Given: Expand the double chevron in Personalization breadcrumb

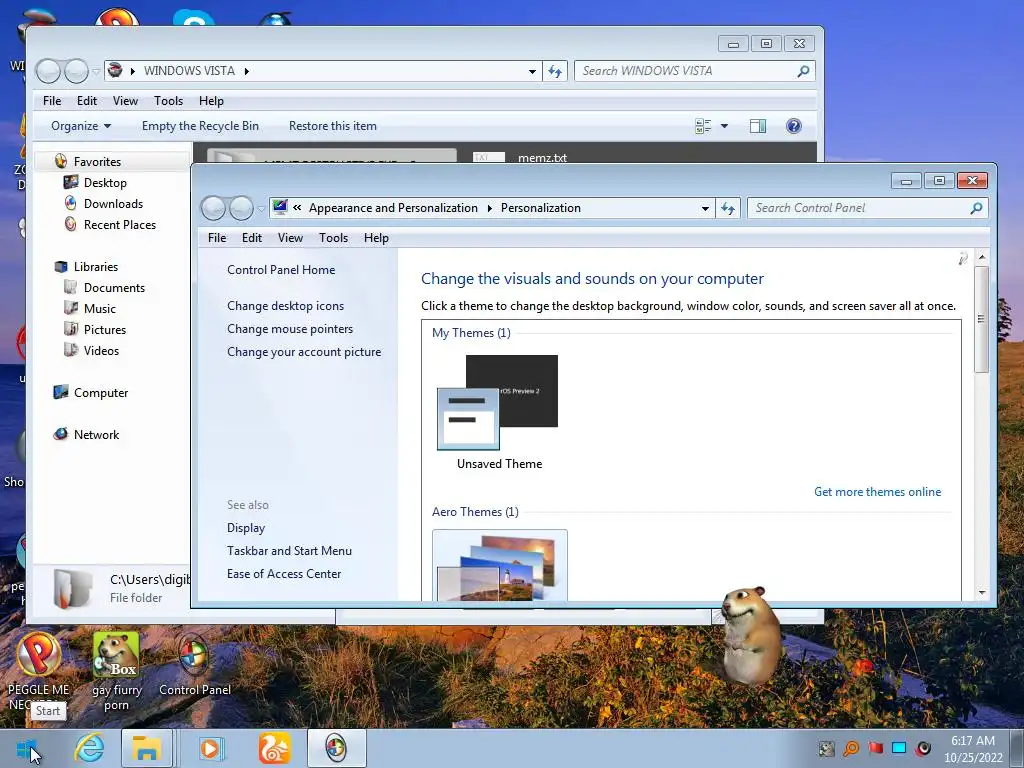Looking at the screenshot, I should pos(297,208).
